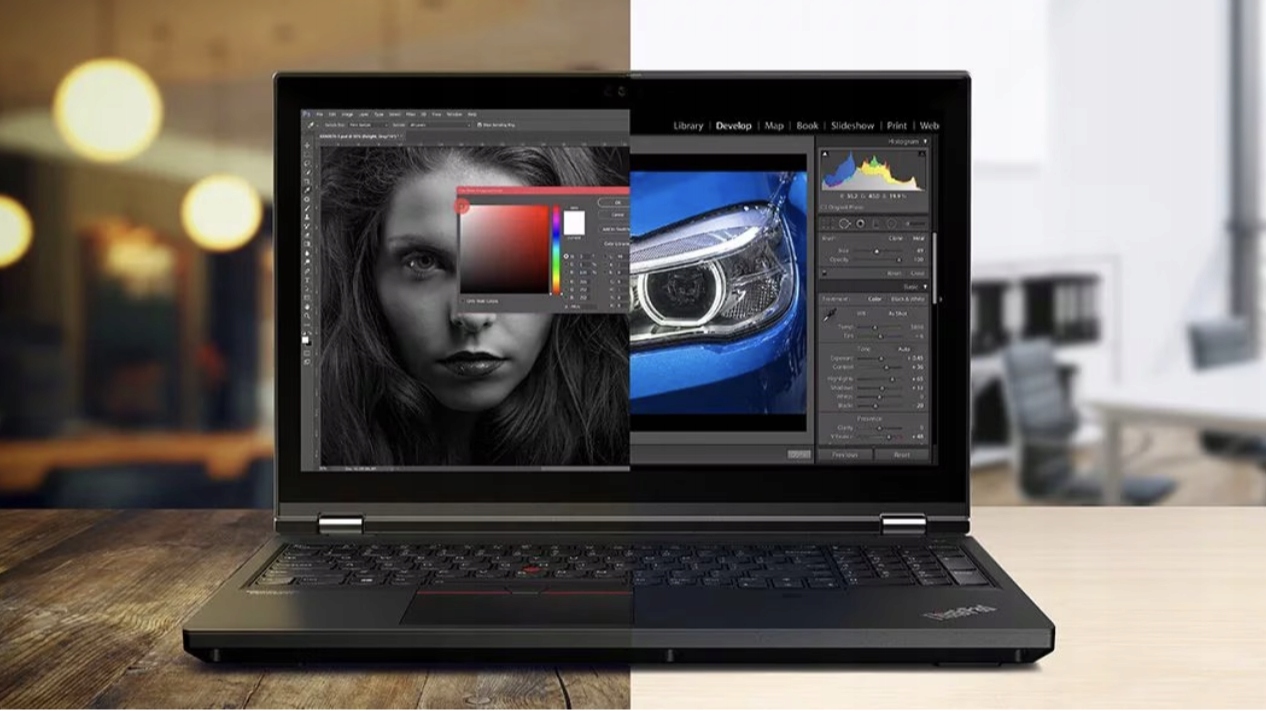Click the Reset button in Develop panel
Screen dimensions: 1266x711
901,455
